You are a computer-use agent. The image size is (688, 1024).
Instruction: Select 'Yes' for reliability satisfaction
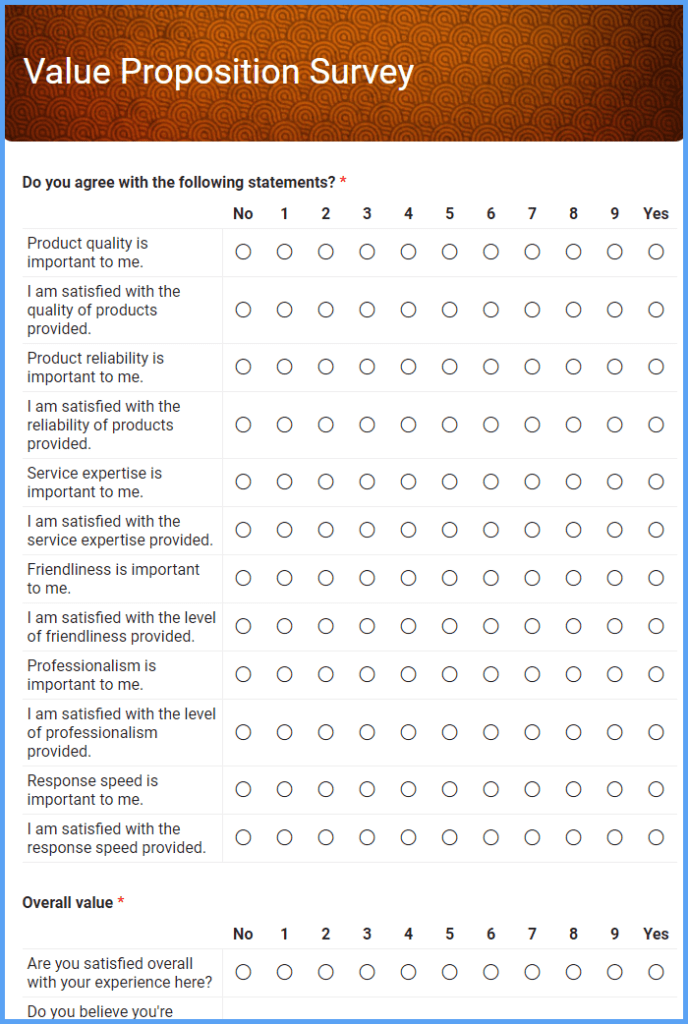click(x=655, y=424)
